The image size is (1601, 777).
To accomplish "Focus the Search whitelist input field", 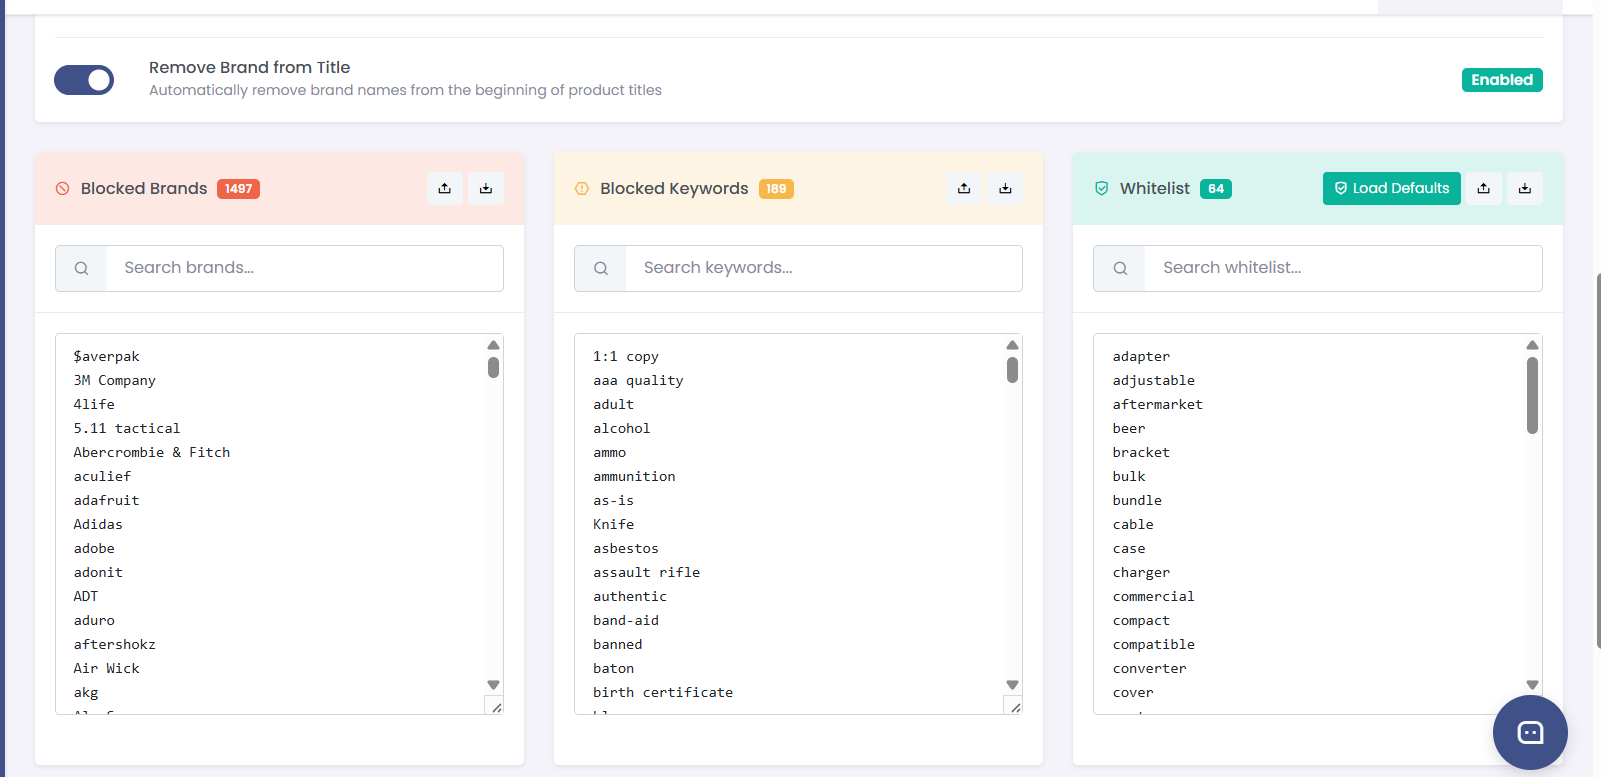I will 1343,268.
